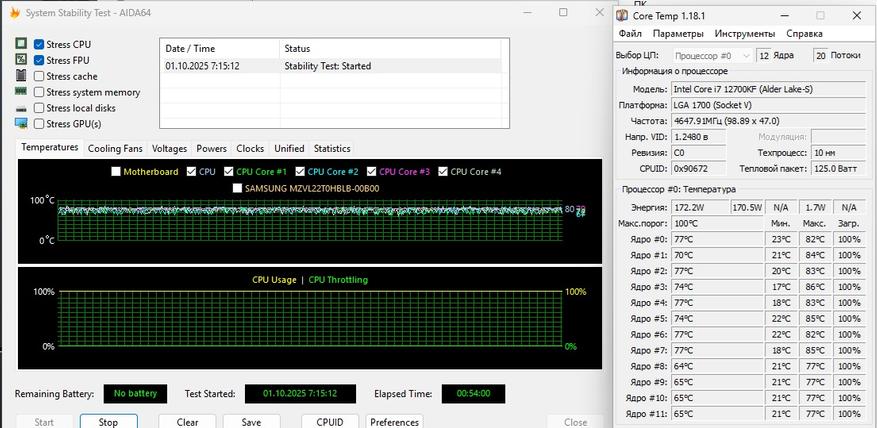Hide the CPU temperature graph line

pos(191,172)
